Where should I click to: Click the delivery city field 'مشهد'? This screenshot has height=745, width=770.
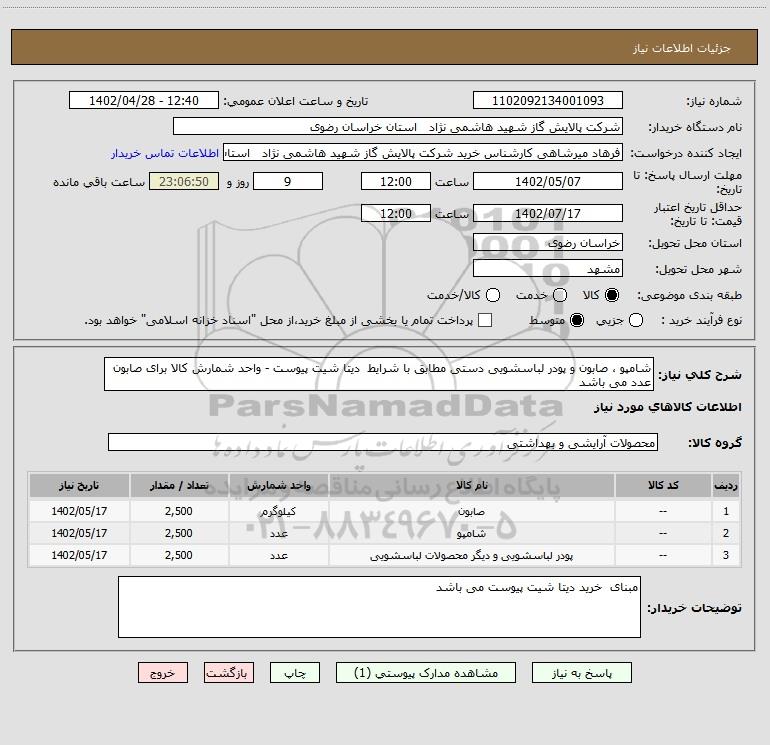(x=547, y=268)
